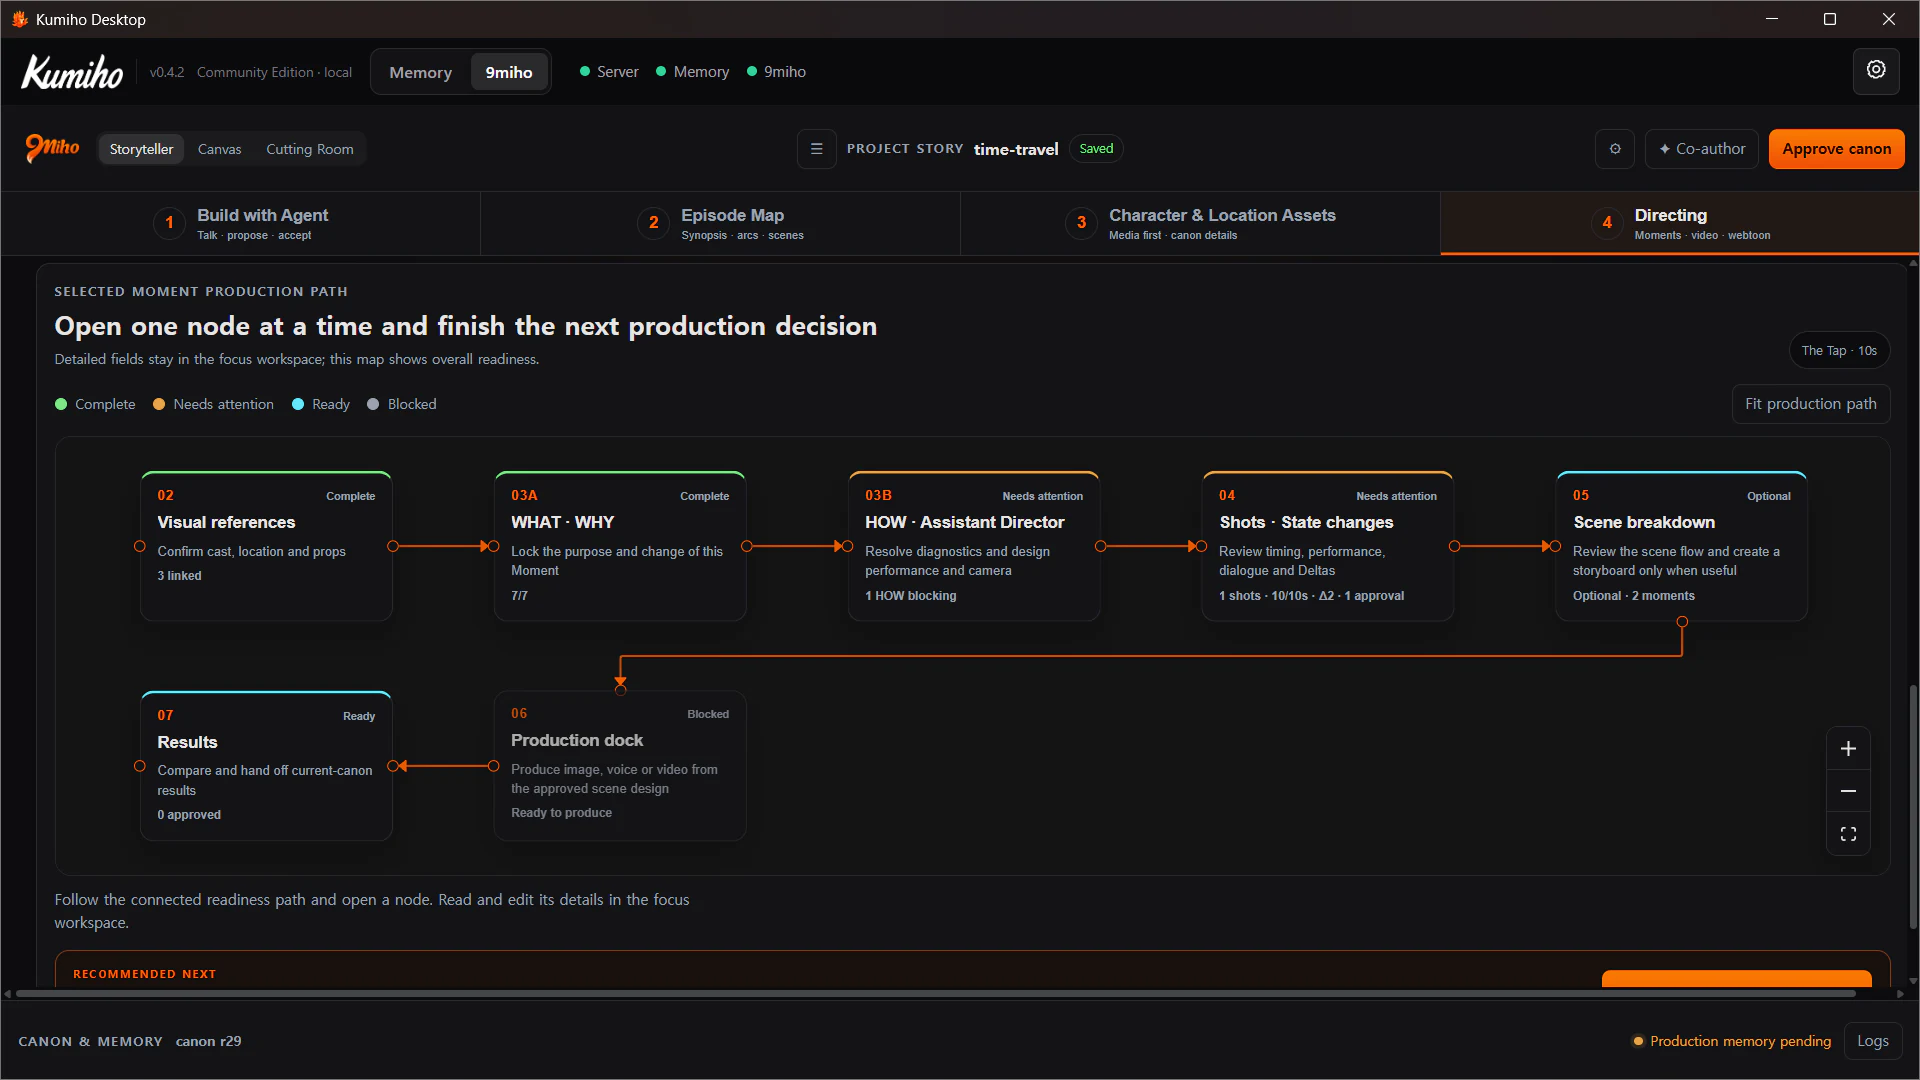
Task: Click the 9miho logo in the toolbar
Action: [x=52, y=148]
